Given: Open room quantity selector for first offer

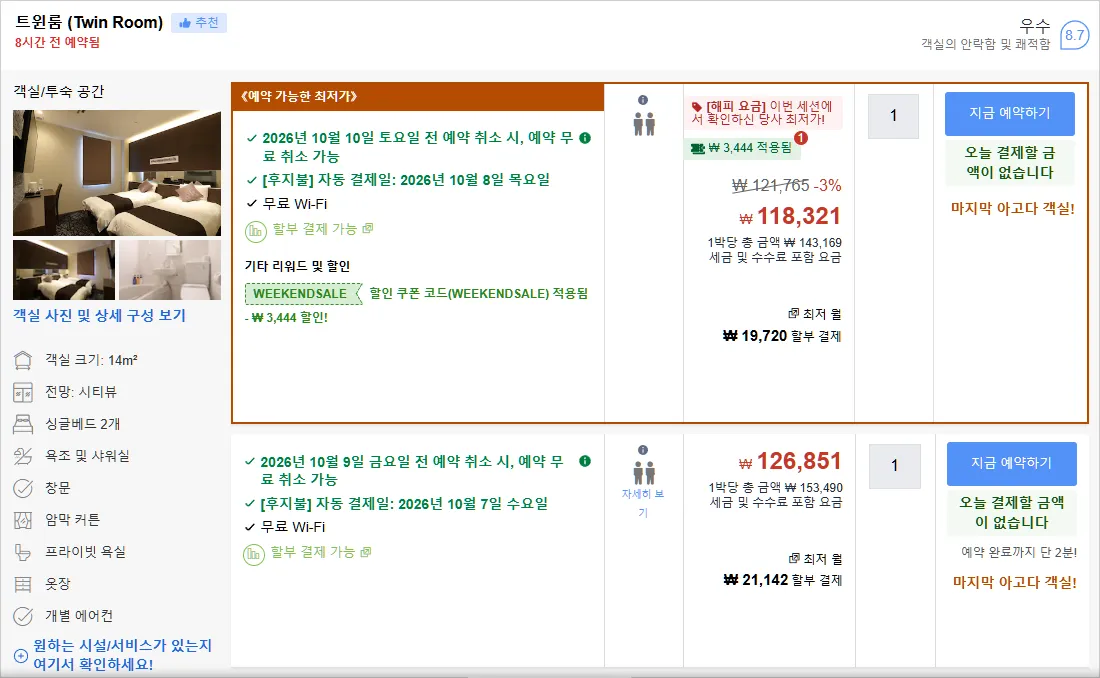Looking at the screenshot, I should click(893, 116).
